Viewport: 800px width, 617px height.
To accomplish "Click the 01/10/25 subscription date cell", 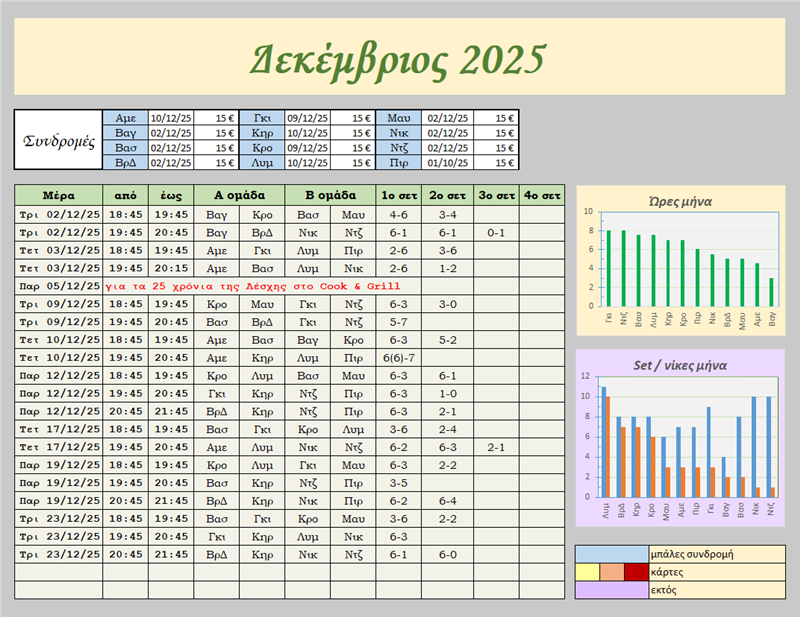I will coord(448,163).
